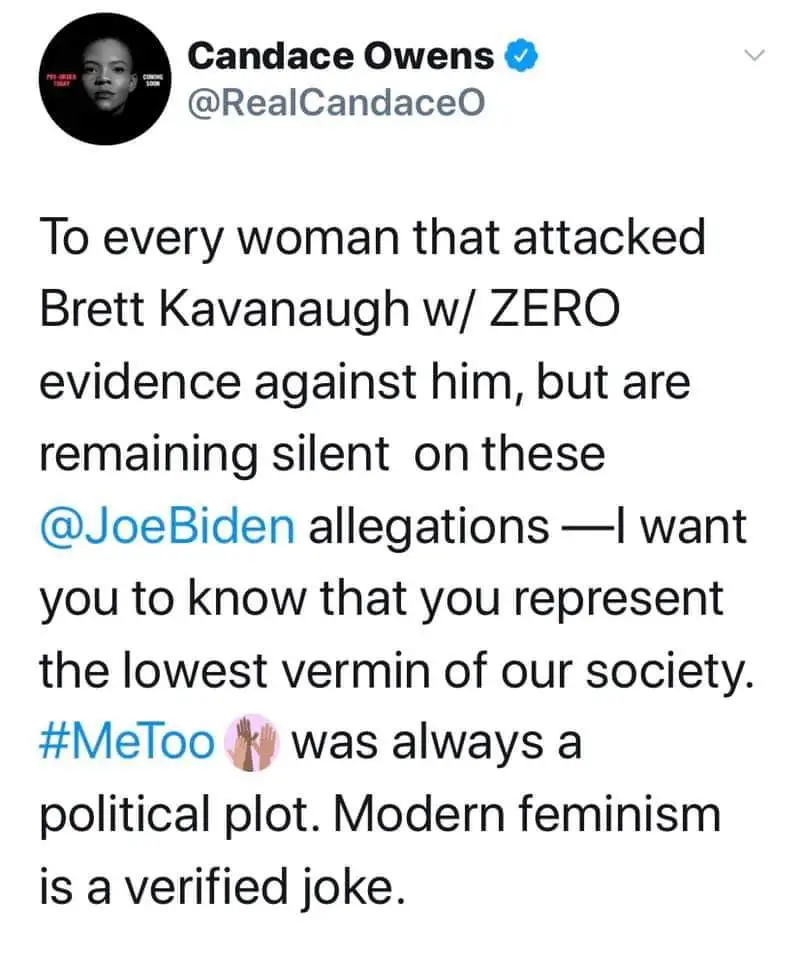
Task: Click the phrase 'remaining silent'
Action: click(214, 454)
